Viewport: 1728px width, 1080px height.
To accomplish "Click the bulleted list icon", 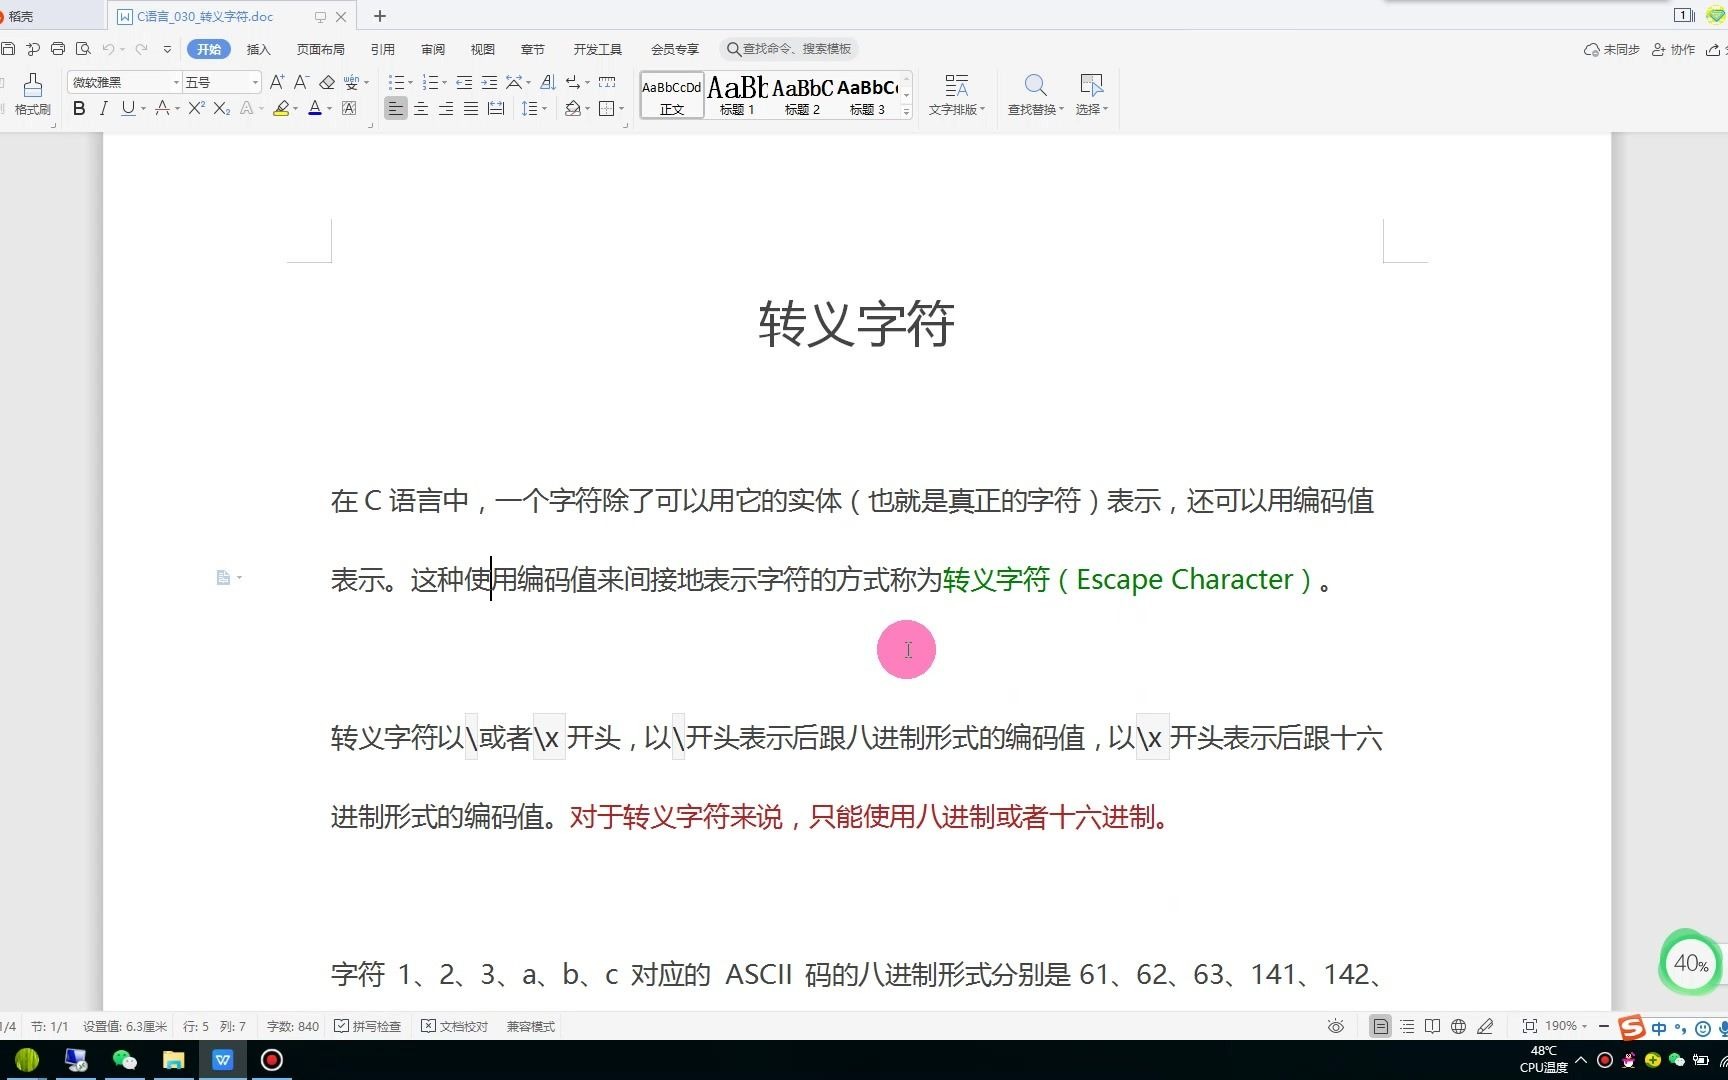I will pos(396,82).
